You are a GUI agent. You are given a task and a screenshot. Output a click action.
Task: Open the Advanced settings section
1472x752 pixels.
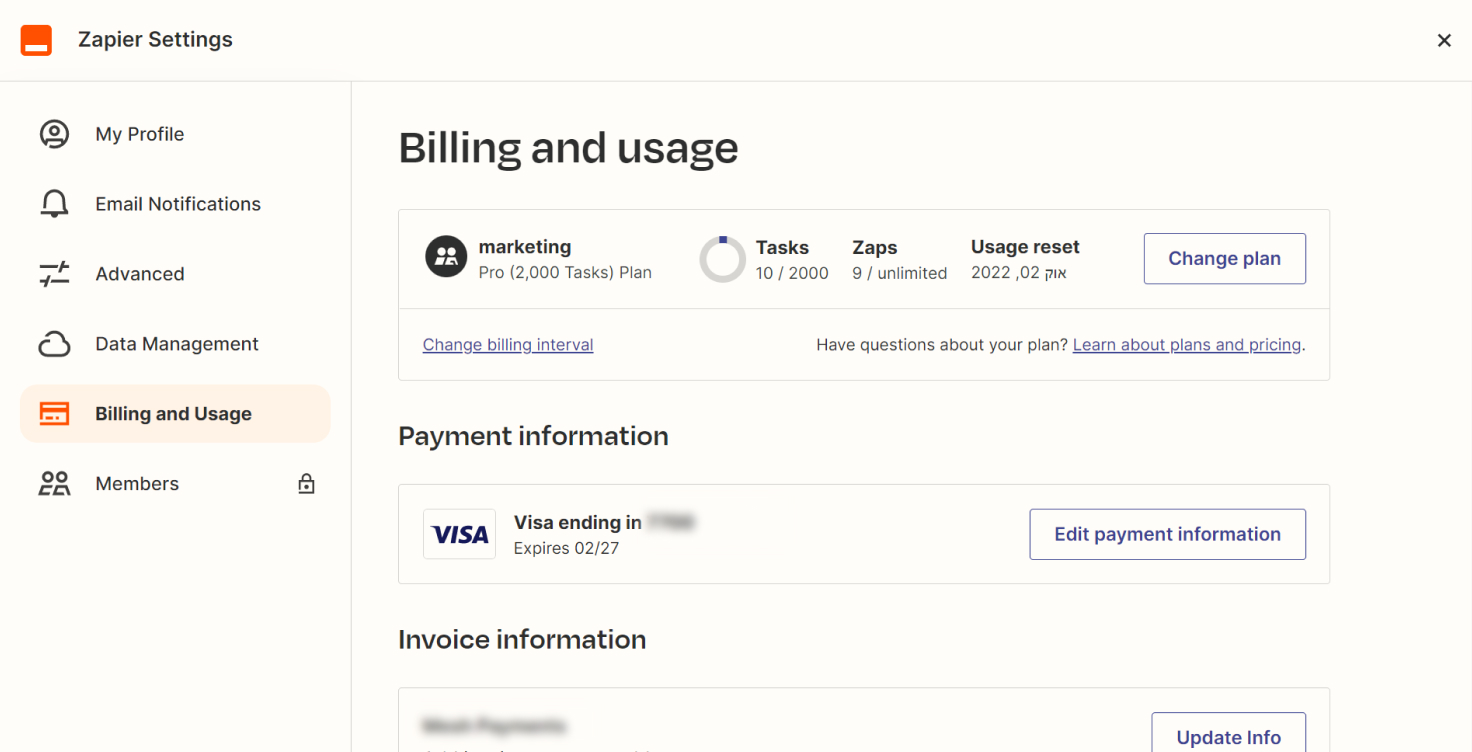(140, 274)
